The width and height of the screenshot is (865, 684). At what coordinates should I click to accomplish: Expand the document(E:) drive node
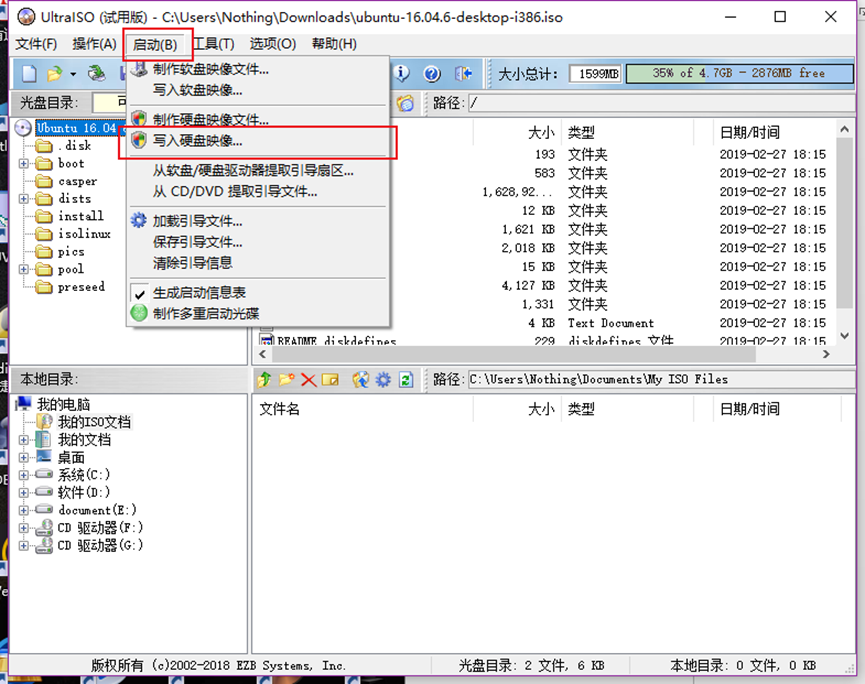[23, 510]
